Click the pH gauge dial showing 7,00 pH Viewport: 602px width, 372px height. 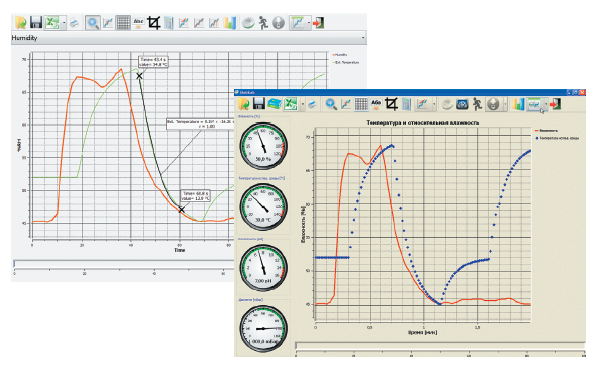263,267
